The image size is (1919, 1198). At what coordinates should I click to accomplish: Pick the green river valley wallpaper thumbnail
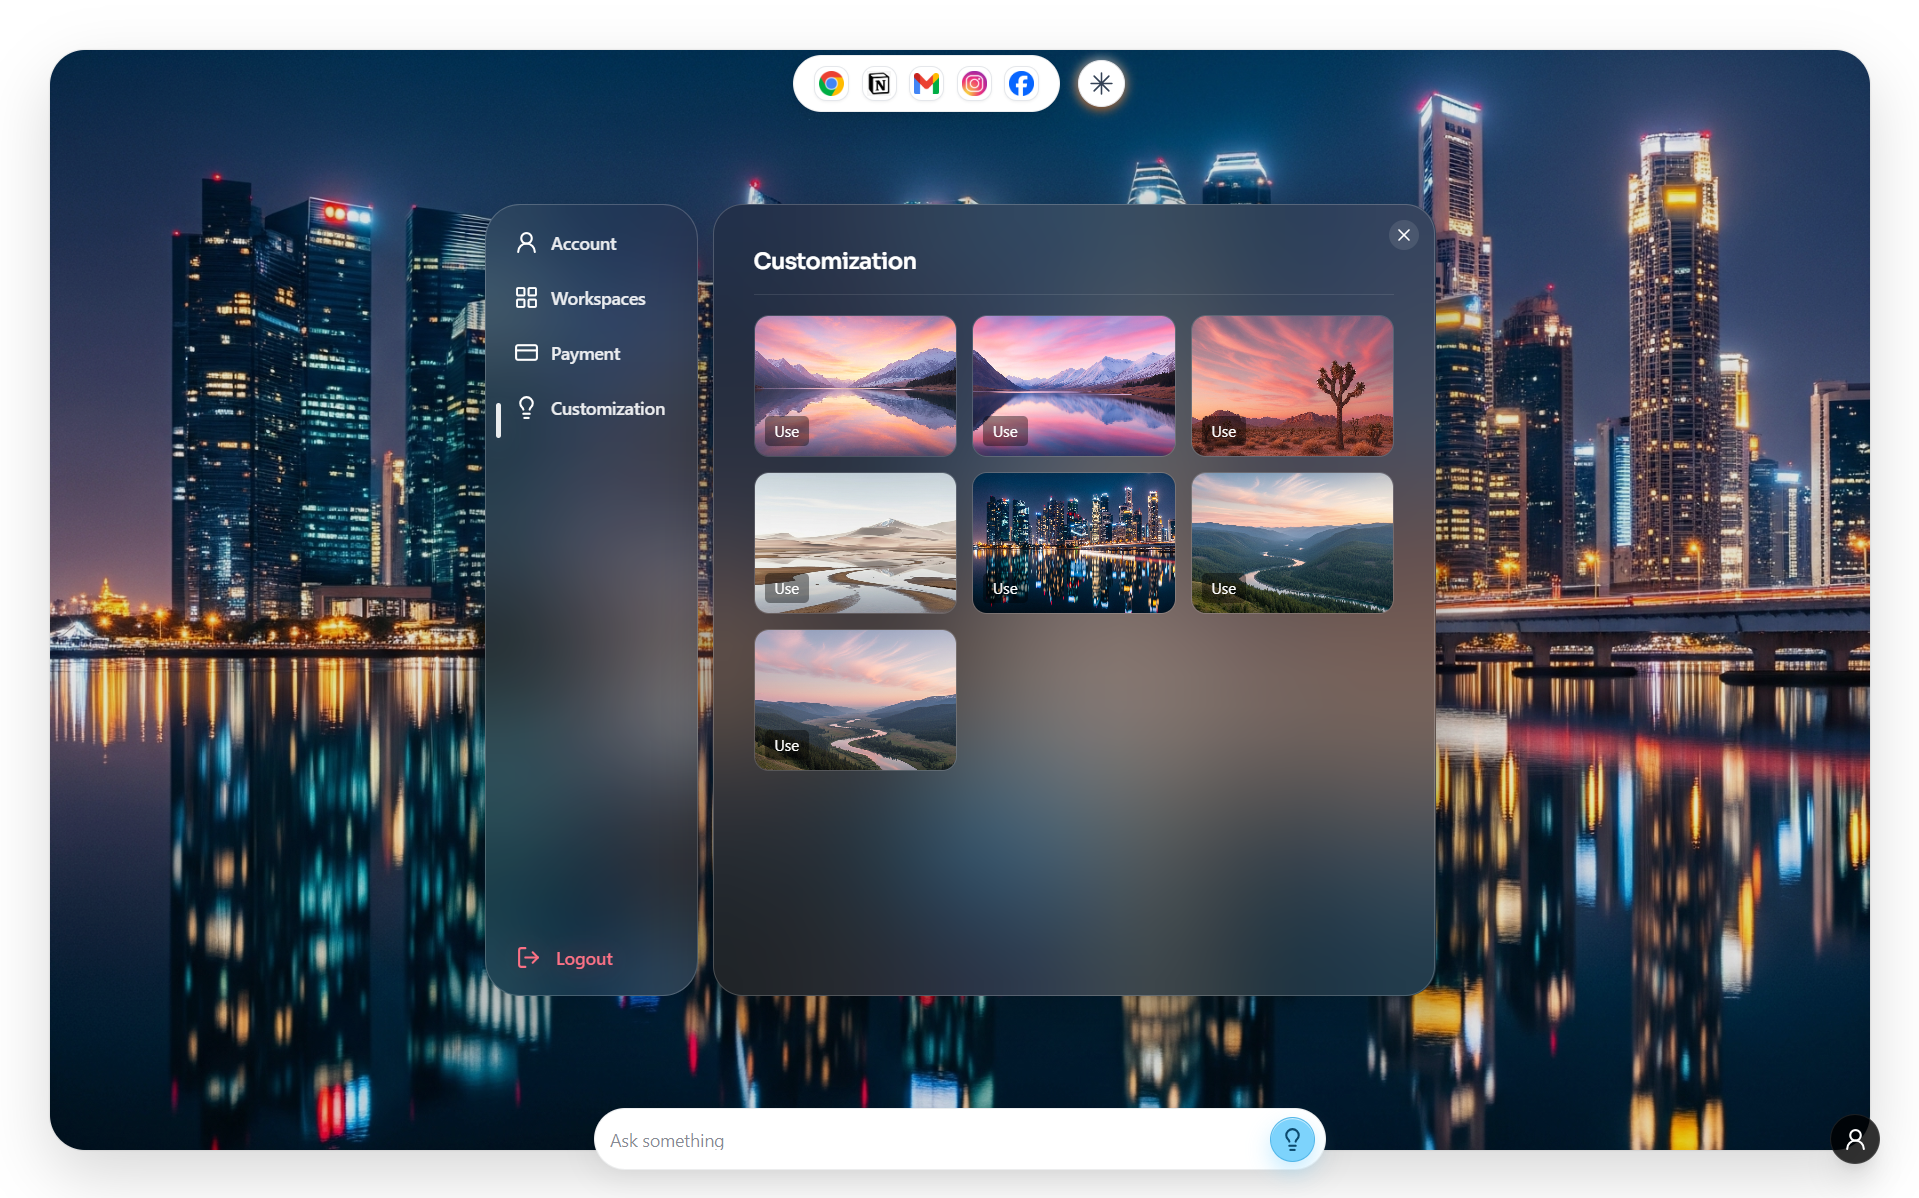point(1291,542)
